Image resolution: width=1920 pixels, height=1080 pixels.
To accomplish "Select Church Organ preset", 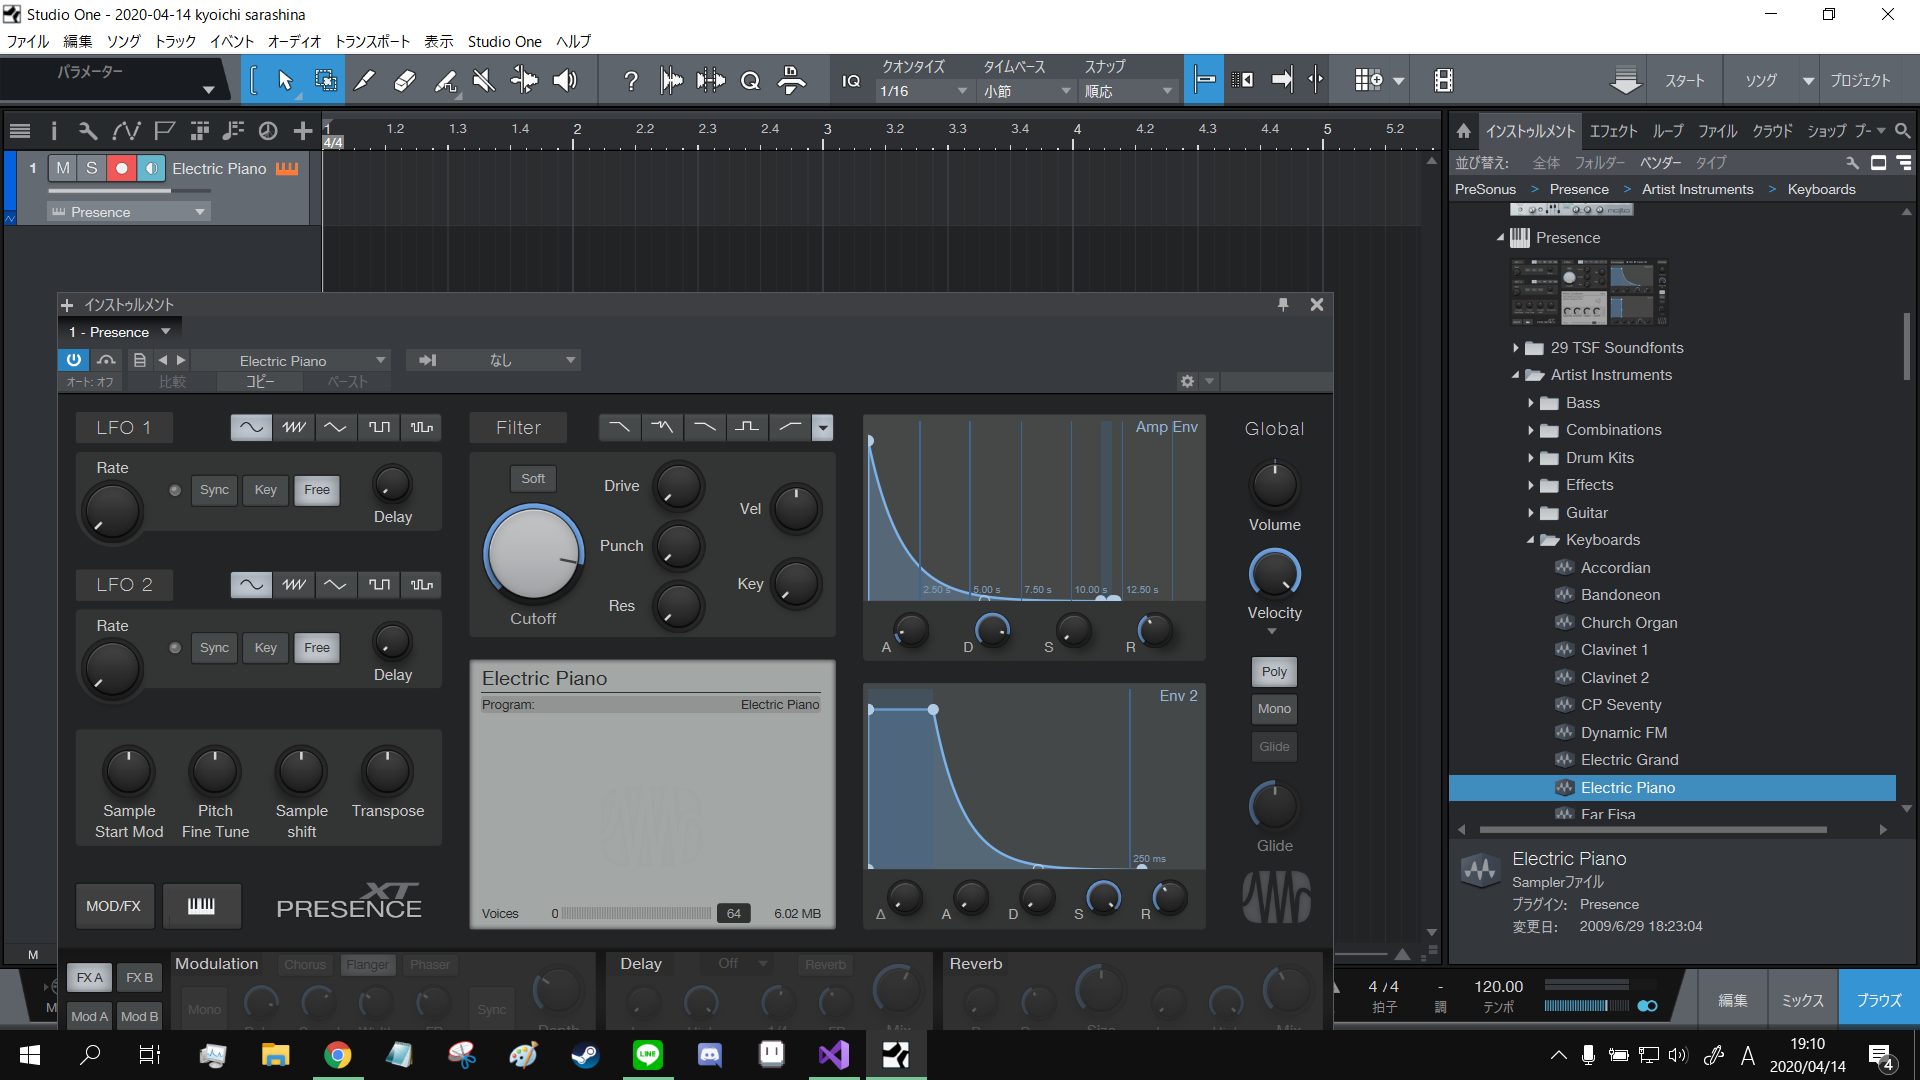I will 1628,622.
